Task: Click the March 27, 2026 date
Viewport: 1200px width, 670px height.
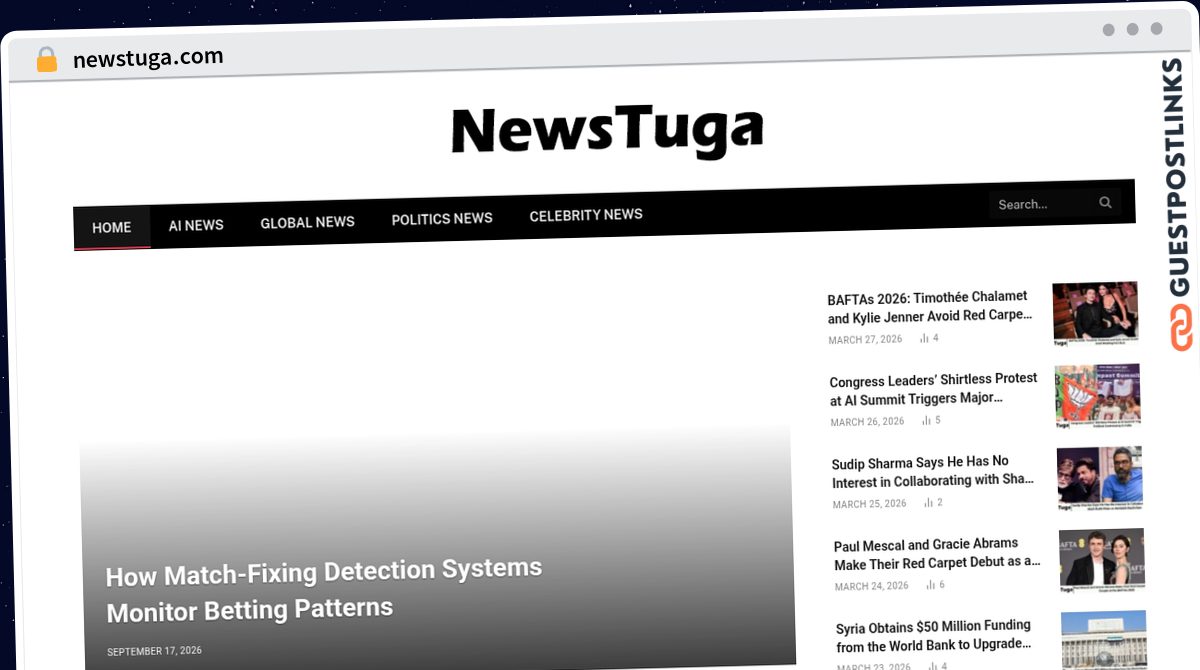Action: coord(865,340)
